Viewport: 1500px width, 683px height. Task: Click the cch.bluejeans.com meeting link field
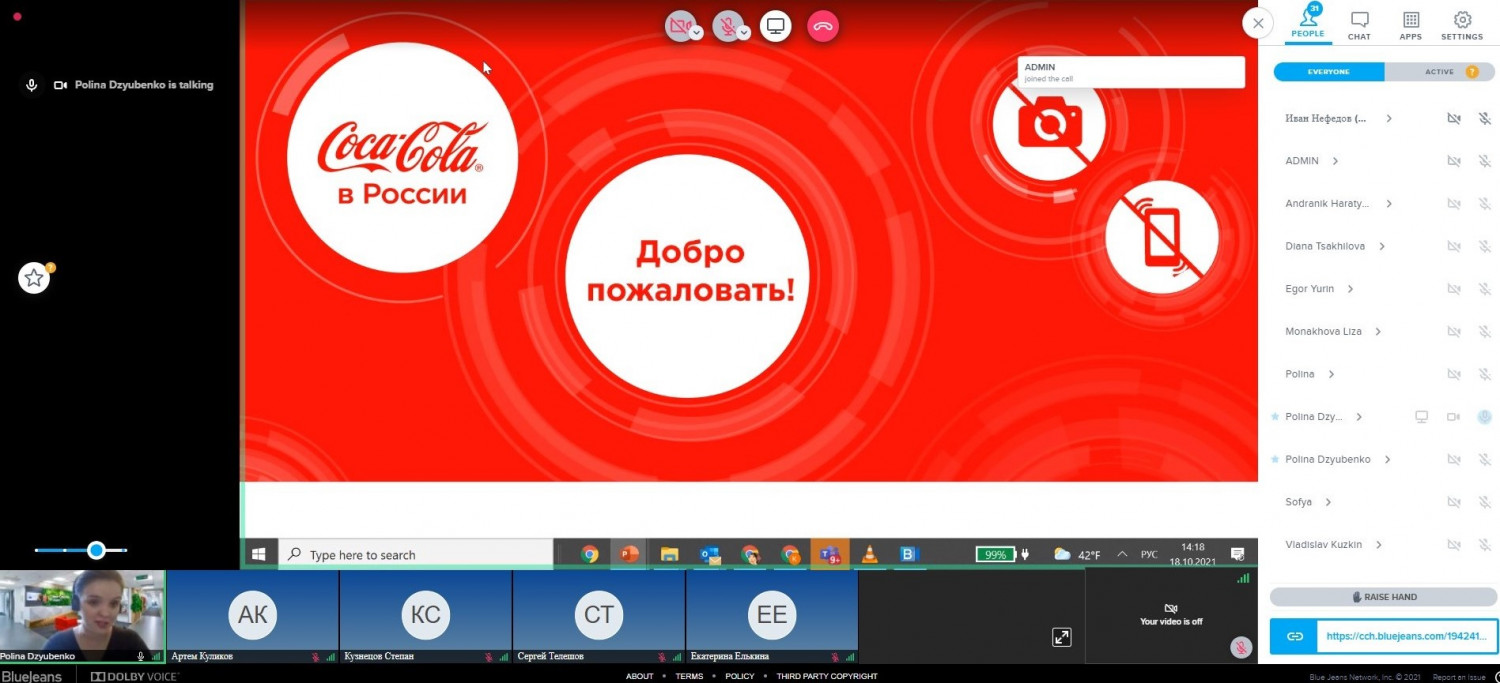(1407, 636)
